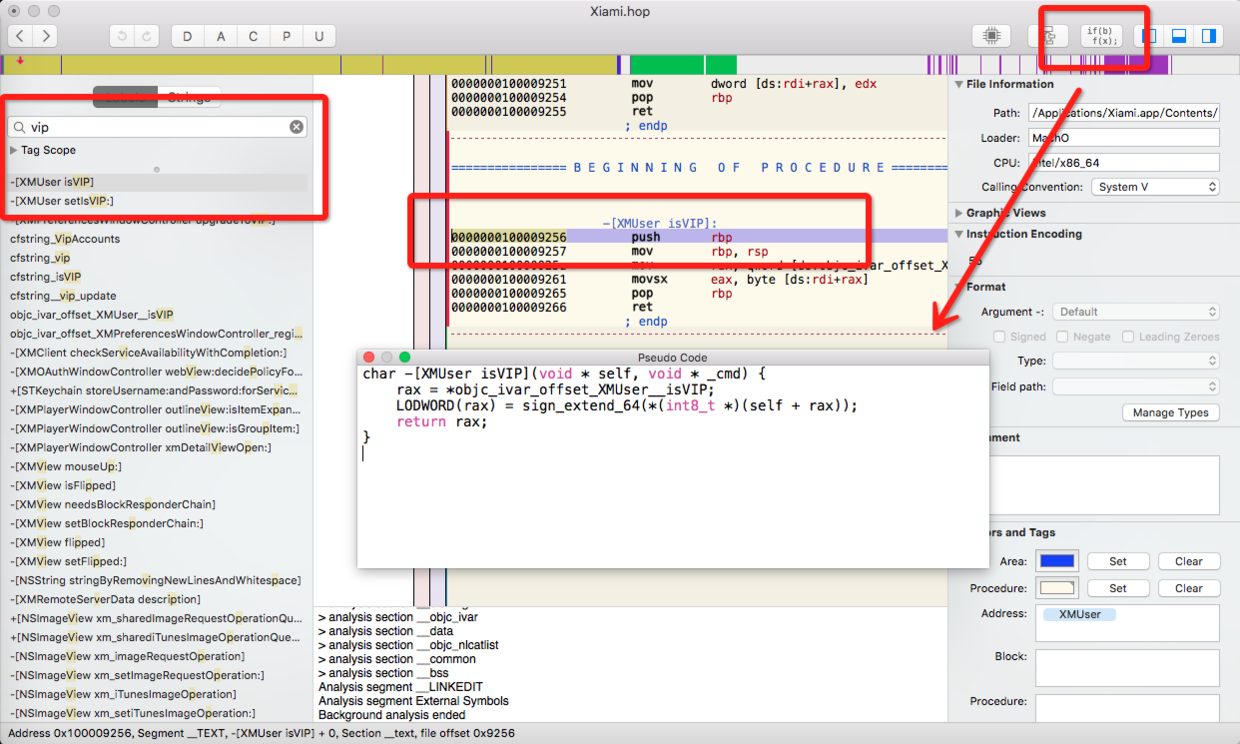The width and height of the screenshot is (1240, 744).
Task: Open control flow graph view
Action: point(1048,36)
